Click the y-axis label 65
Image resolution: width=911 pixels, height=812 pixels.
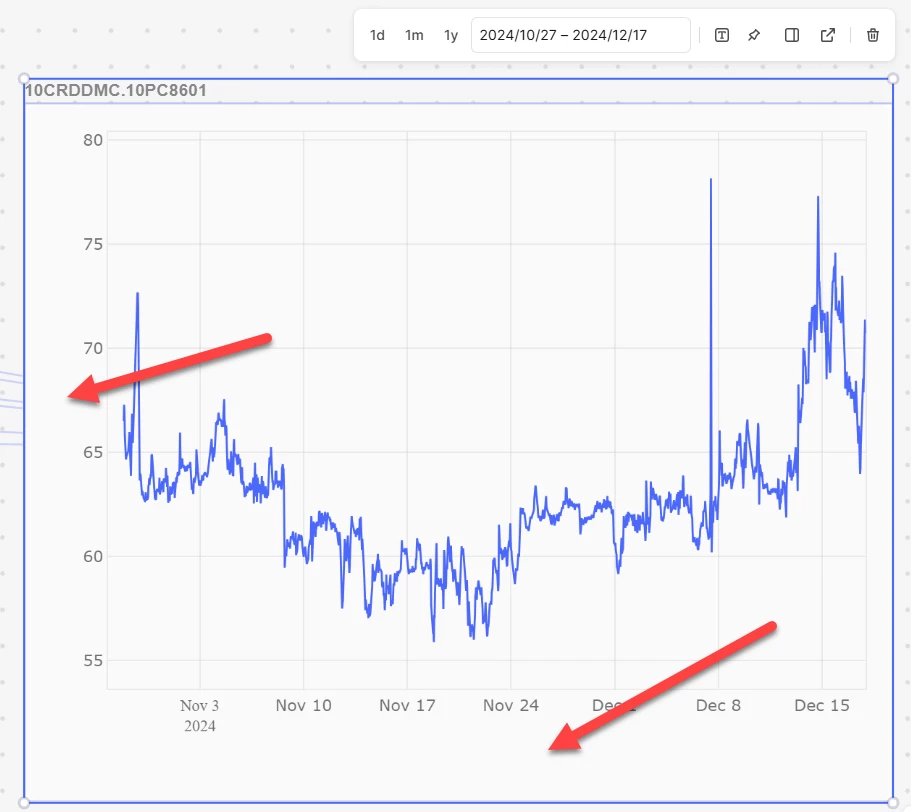tap(93, 452)
